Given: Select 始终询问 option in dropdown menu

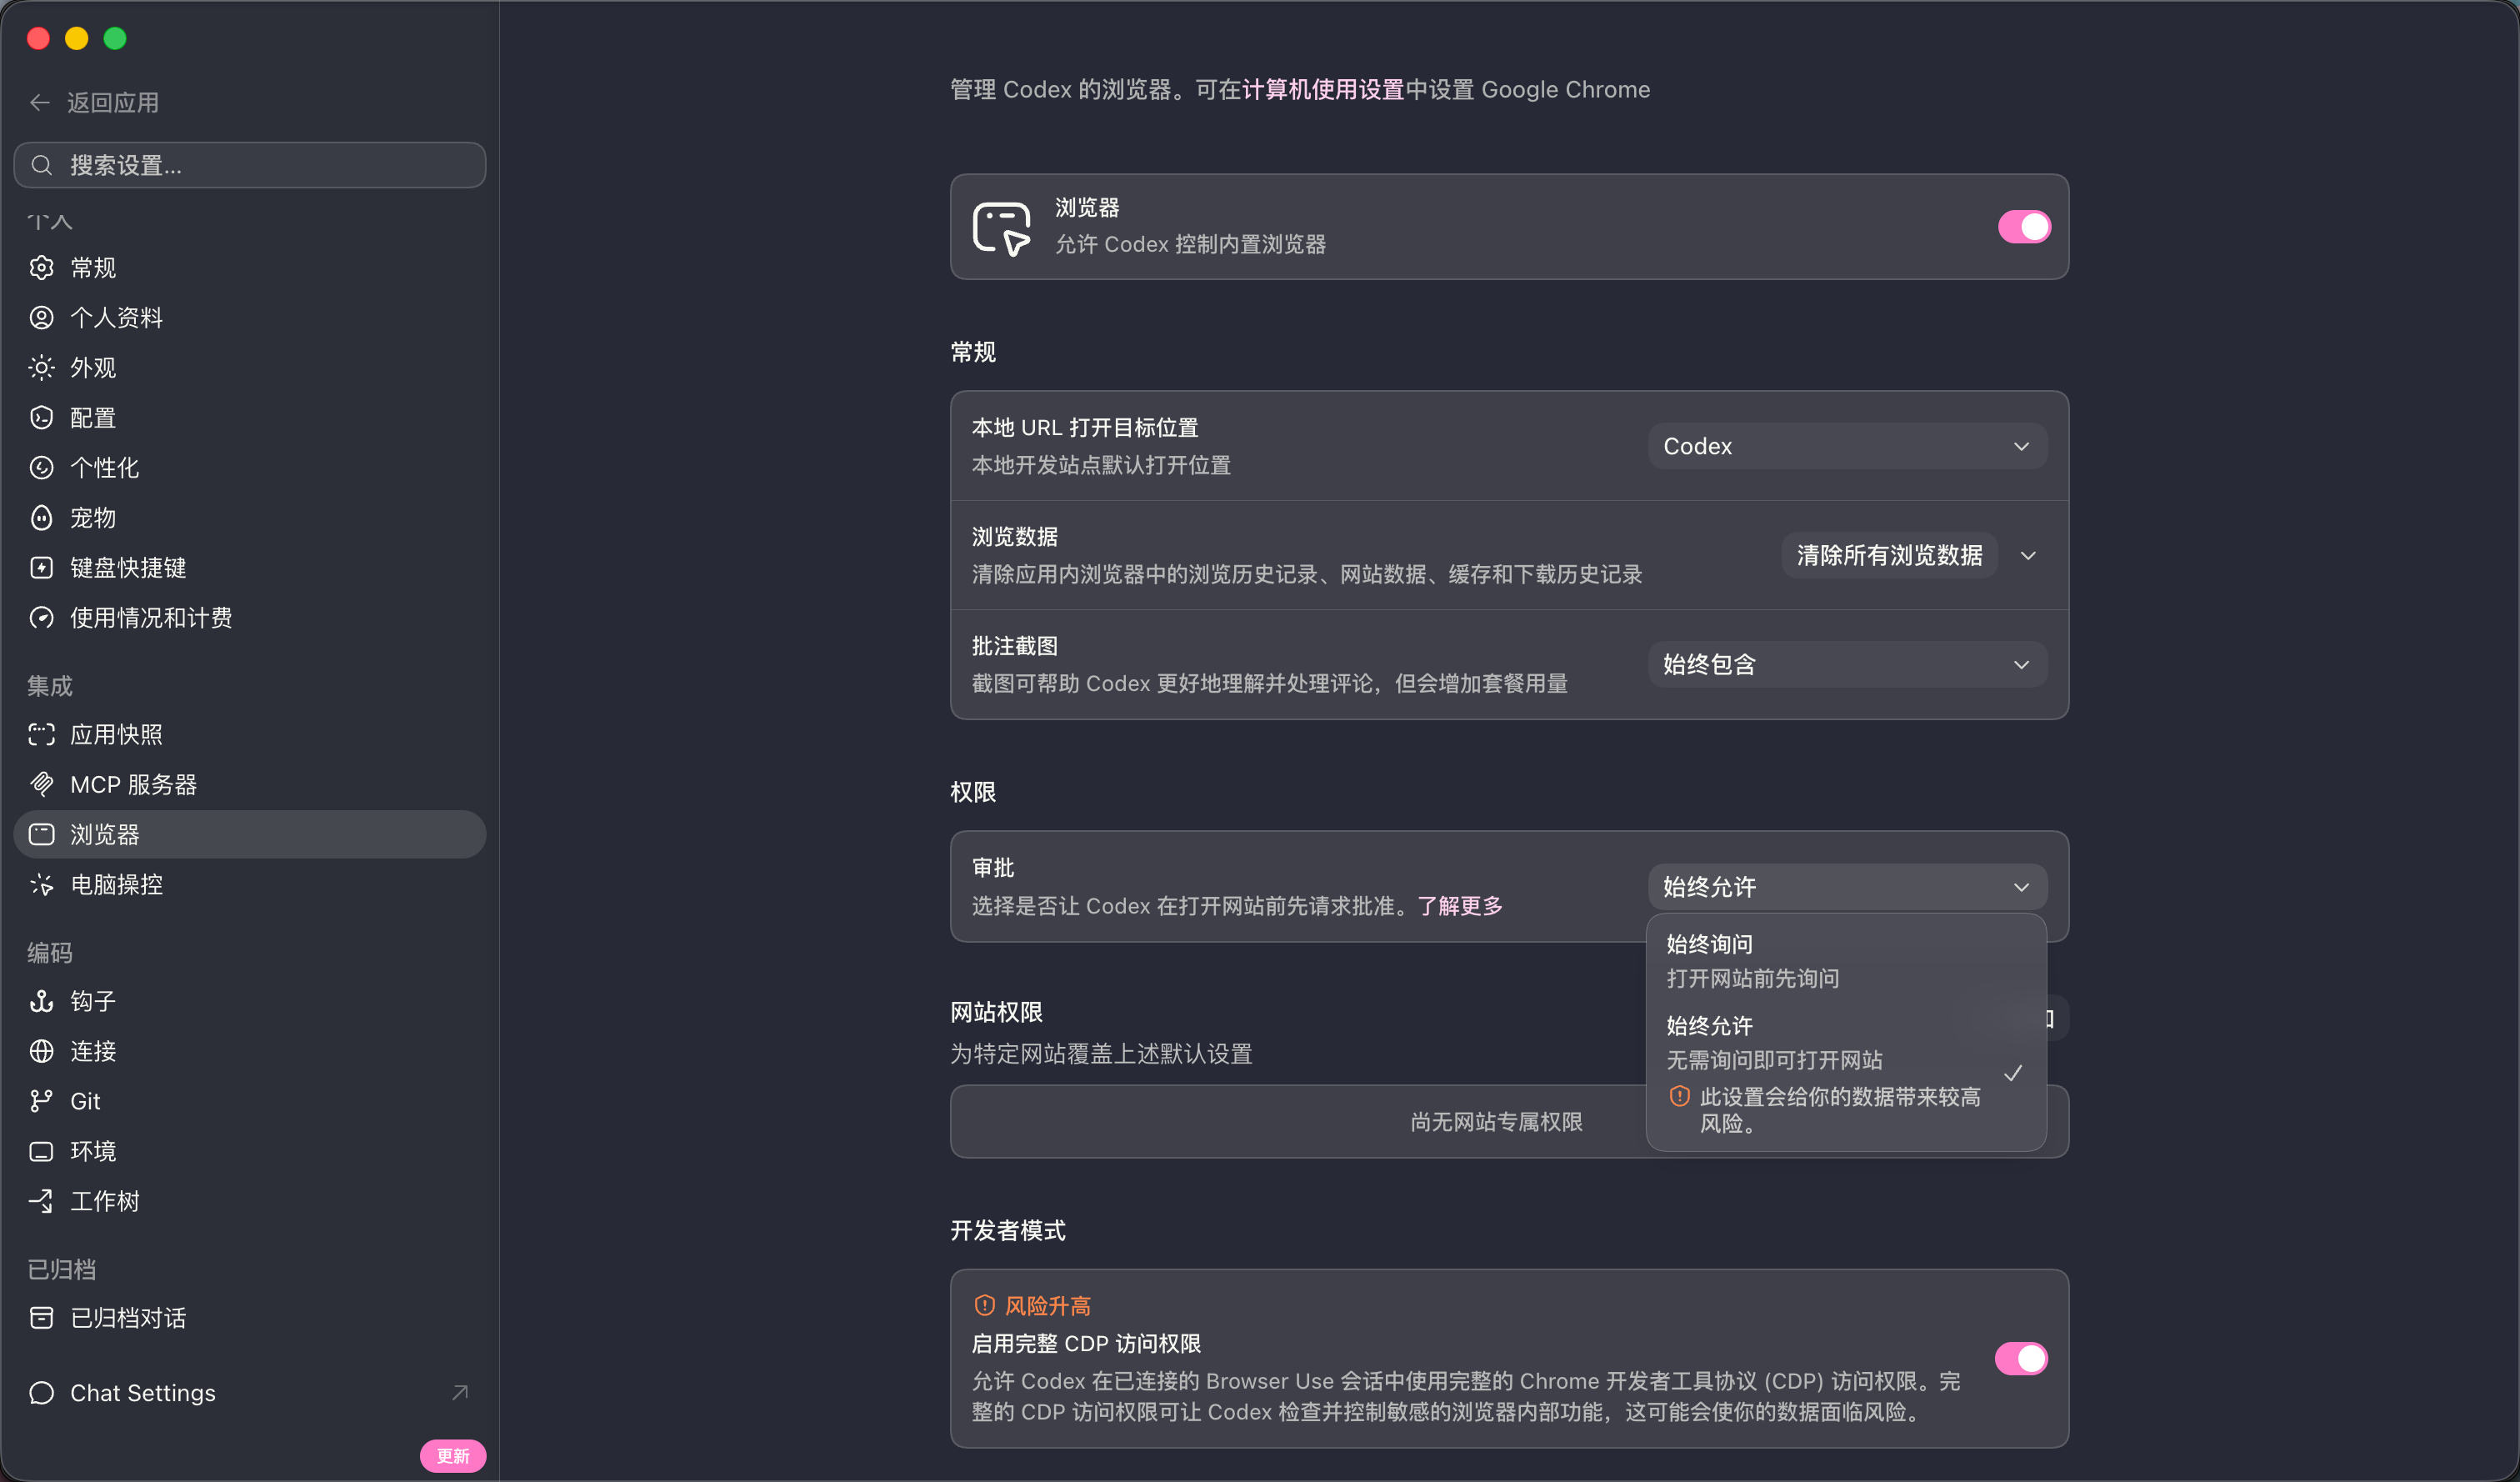Looking at the screenshot, I should click(x=1846, y=960).
